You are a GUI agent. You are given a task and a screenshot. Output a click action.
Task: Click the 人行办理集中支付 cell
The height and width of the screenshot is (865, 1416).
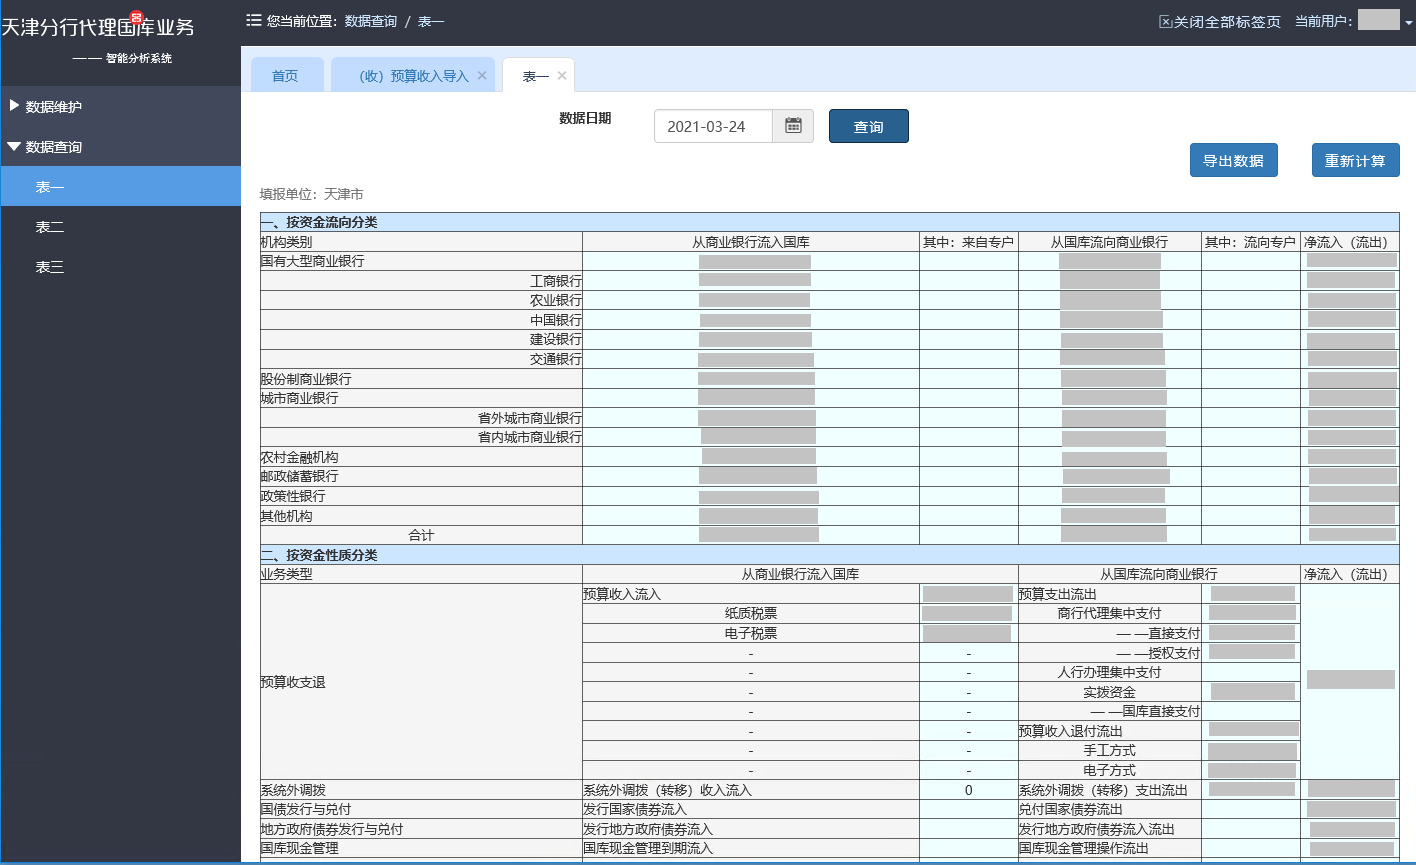click(x=1109, y=672)
